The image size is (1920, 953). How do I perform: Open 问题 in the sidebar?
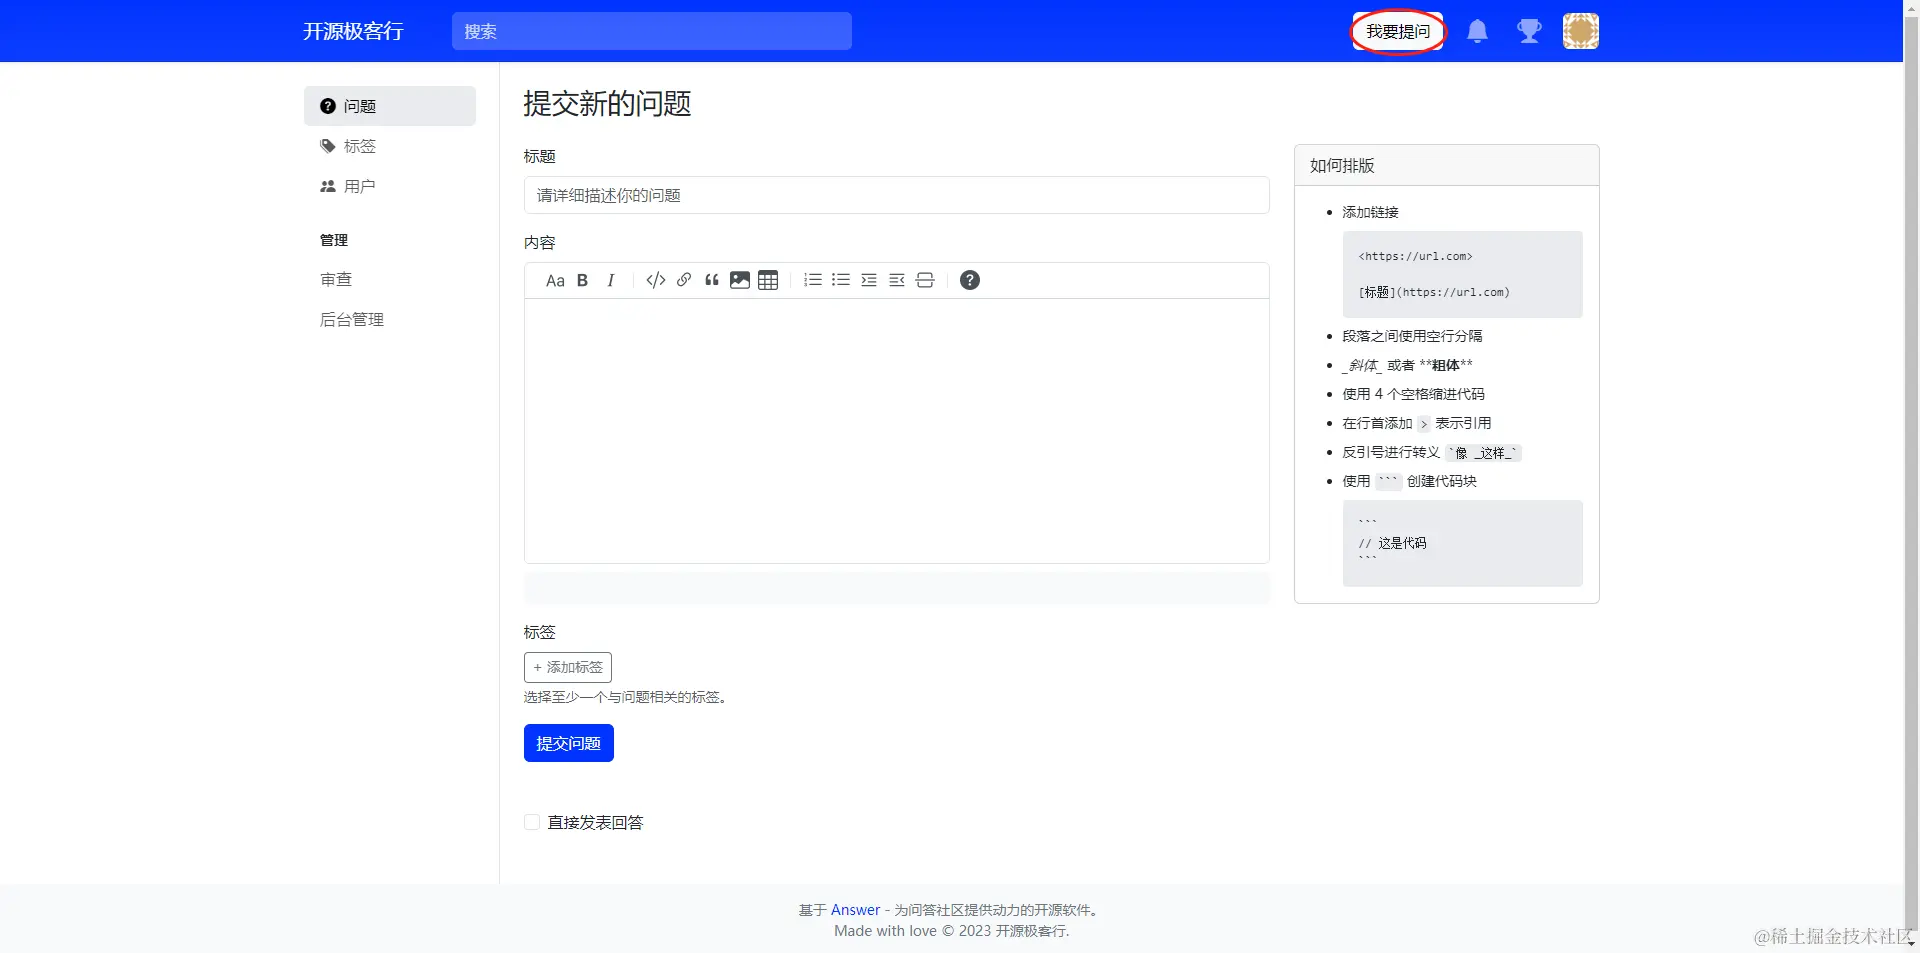pyautogui.click(x=390, y=106)
